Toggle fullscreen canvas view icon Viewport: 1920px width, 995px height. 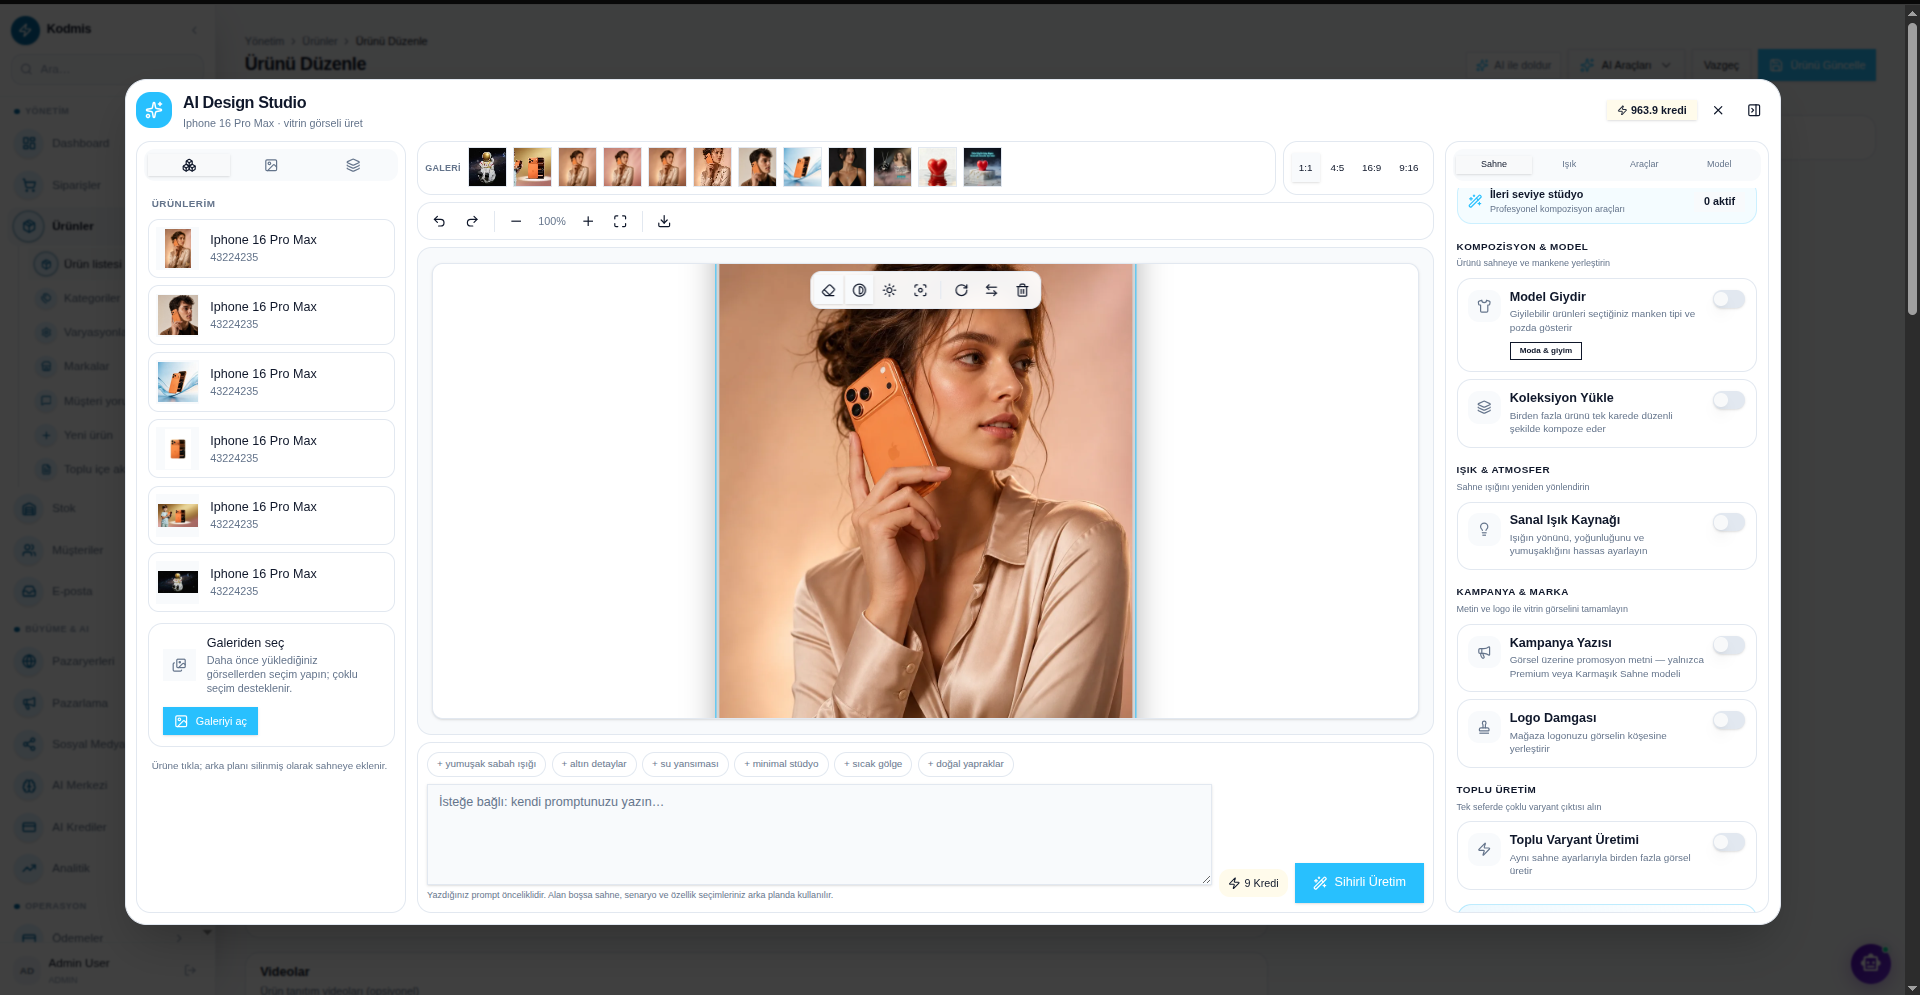click(x=620, y=221)
